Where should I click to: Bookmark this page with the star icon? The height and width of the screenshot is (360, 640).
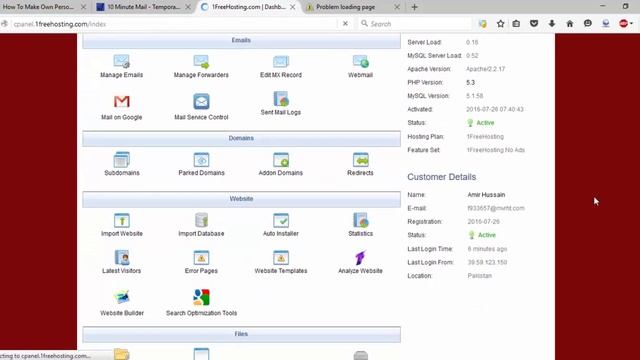500,24
